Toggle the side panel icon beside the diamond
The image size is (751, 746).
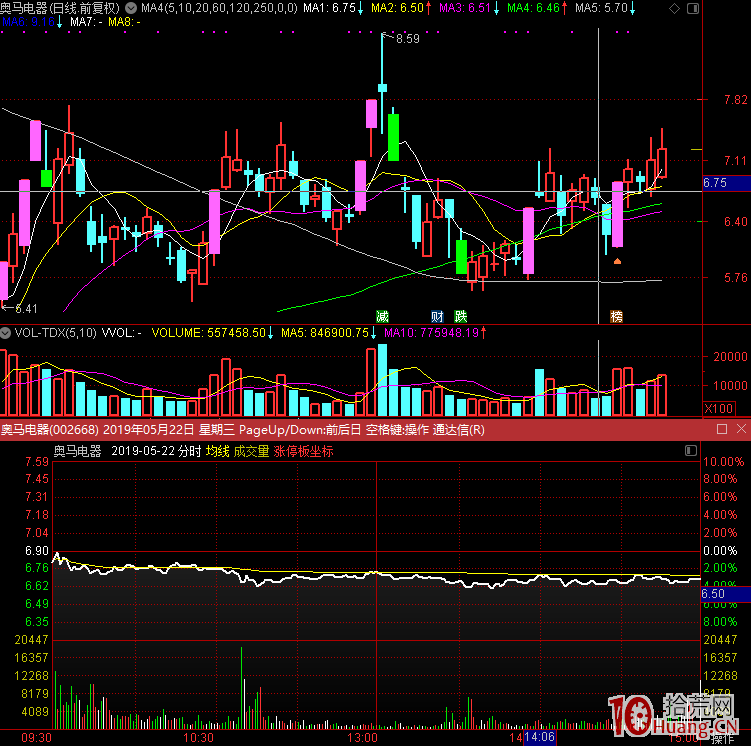pos(693,8)
